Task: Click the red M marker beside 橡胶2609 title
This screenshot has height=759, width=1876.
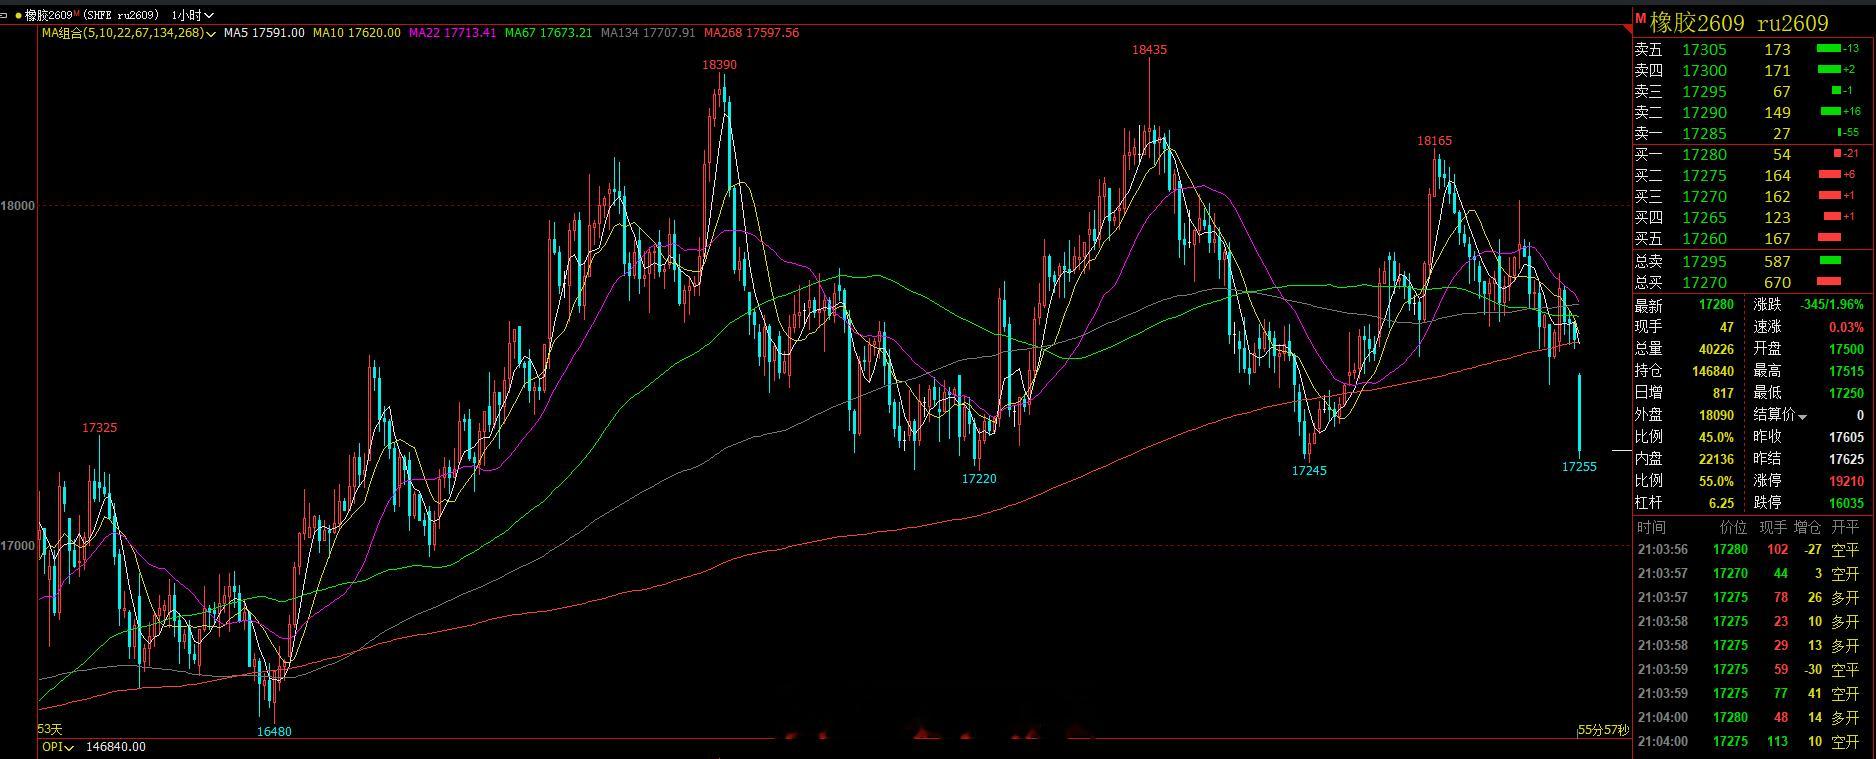Action: click(1640, 20)
